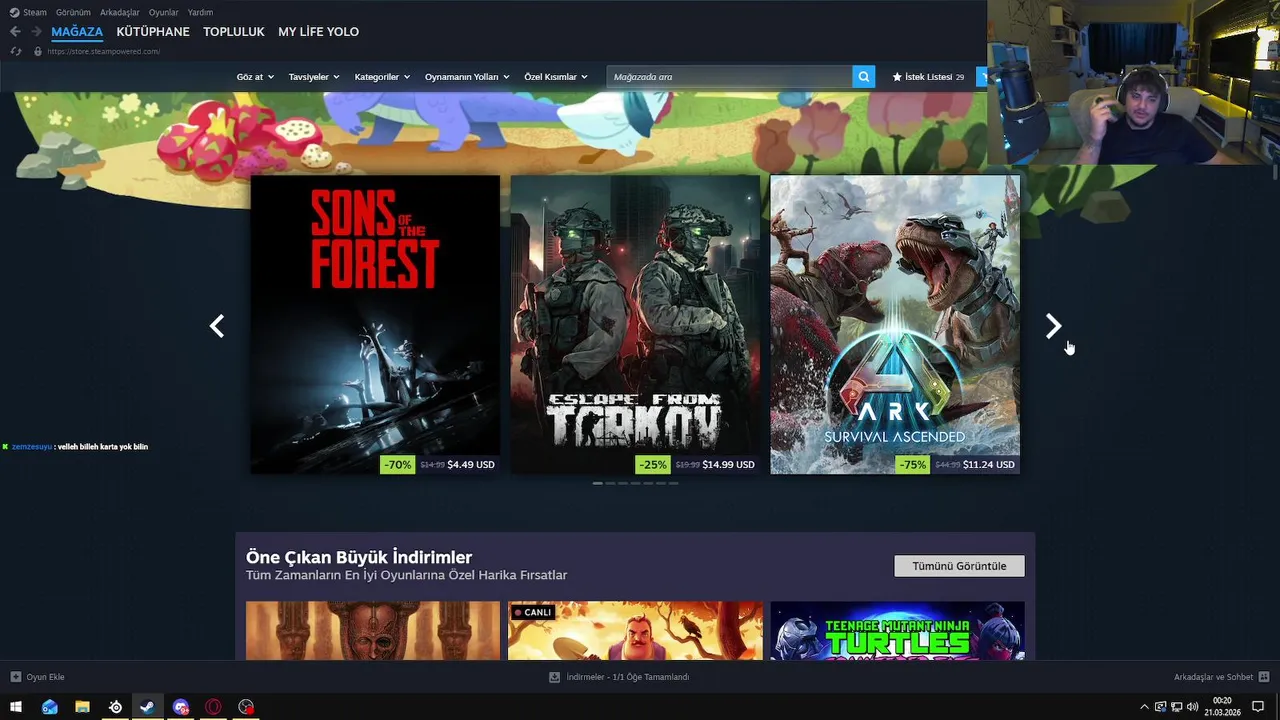Image resolution: width=1280 pixels, height=720 pixels.
Task: Switch to the KÜTÜPHANE tab
Action: pos(153,32)
